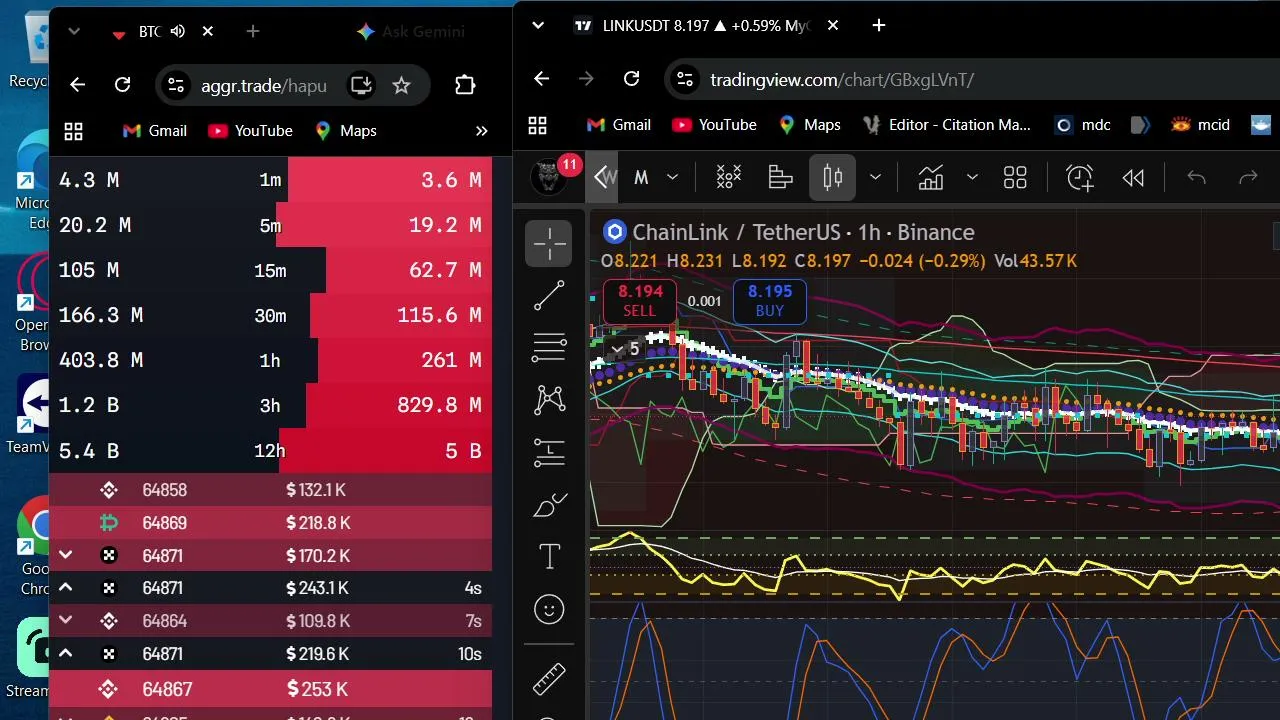This screenshot has height=720, width=1280.
Task: Click install app icon in aggr.trade address bar
Action: (361, 86)
